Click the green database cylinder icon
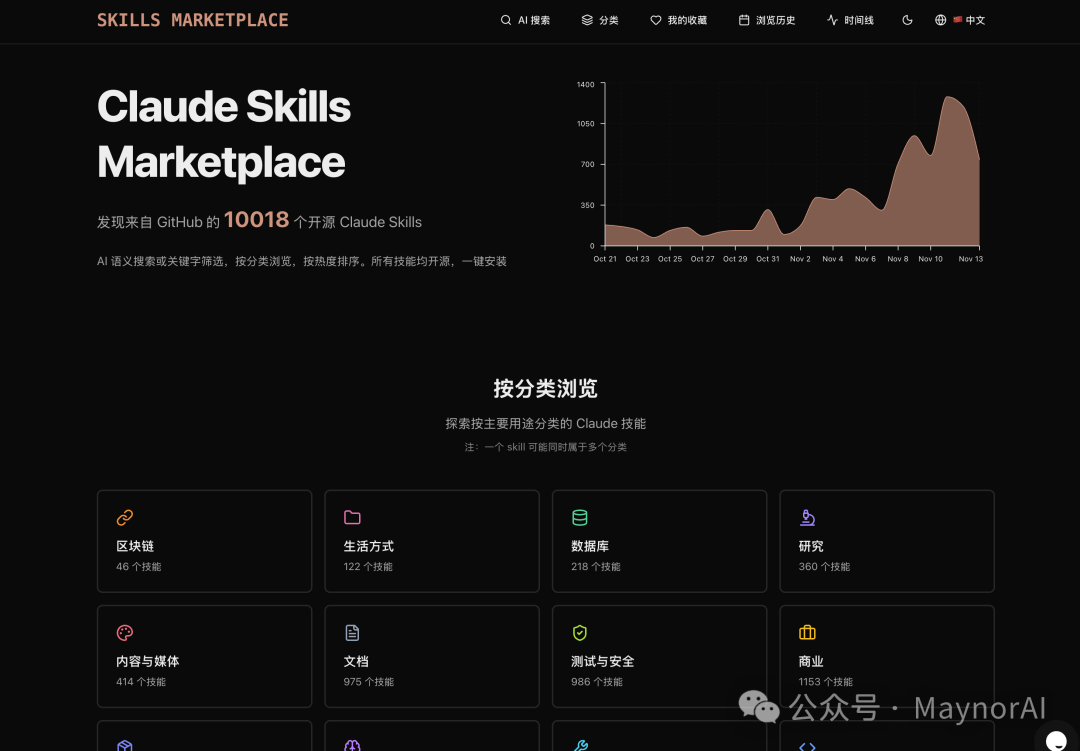Screen dimensions: 1080x751 click(579, 517)
